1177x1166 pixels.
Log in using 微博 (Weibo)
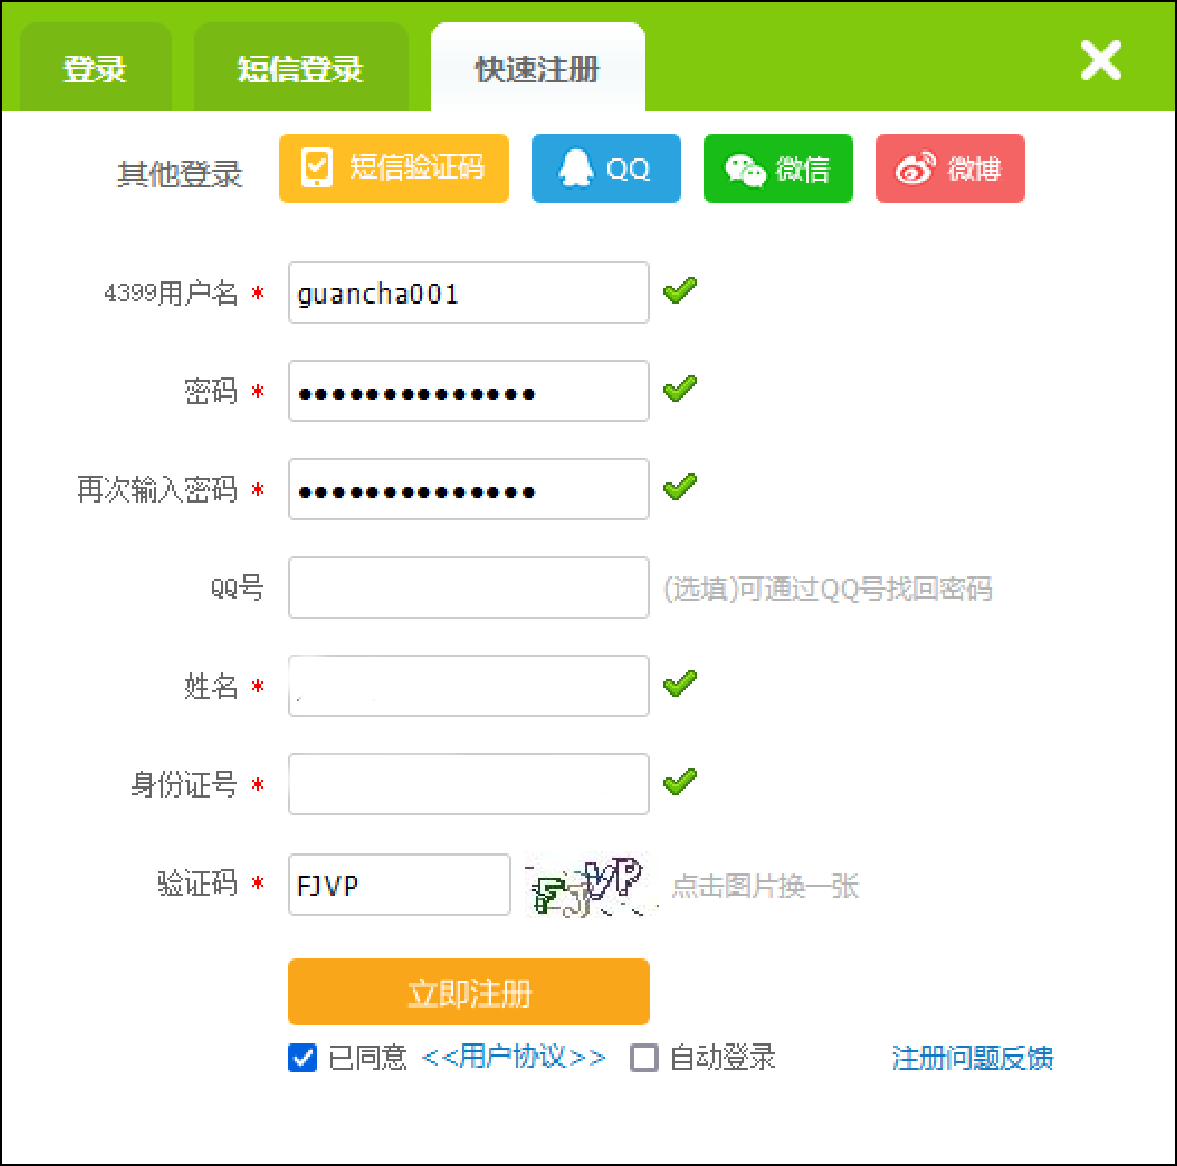pyautogui.click(x=949, y=168)
